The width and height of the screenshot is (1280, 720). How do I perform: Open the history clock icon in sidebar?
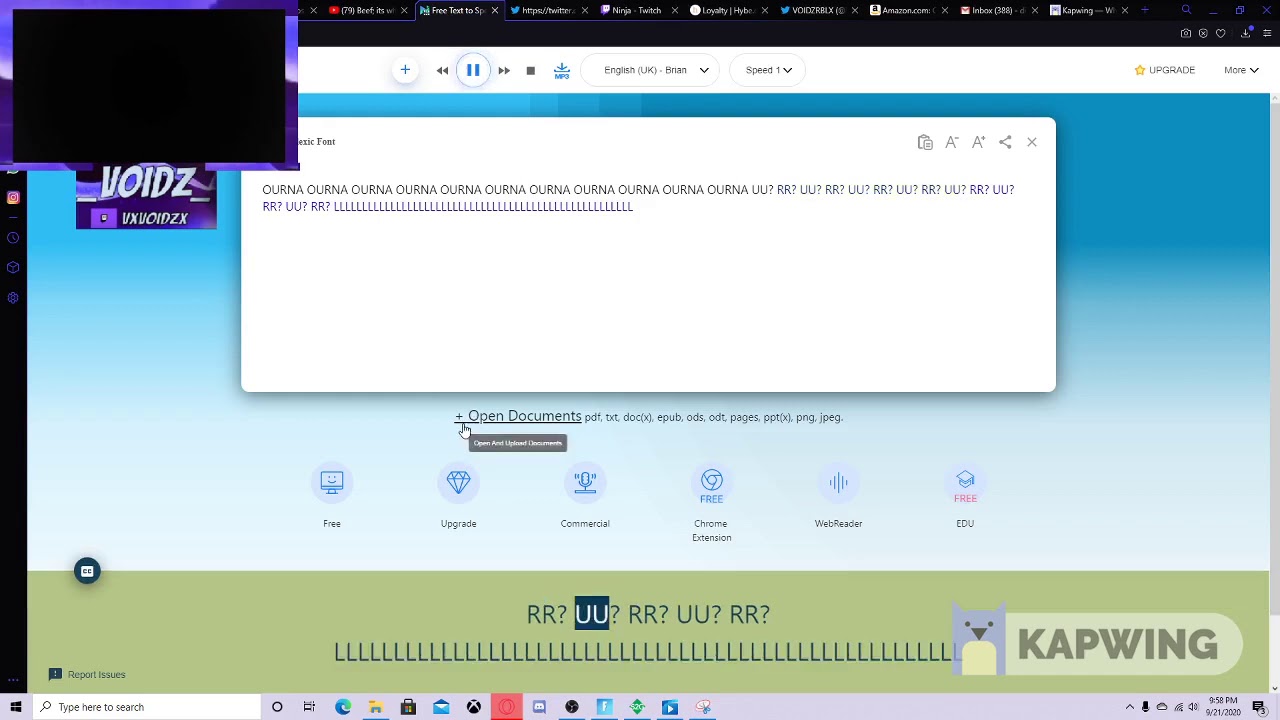tap(13, 238)
